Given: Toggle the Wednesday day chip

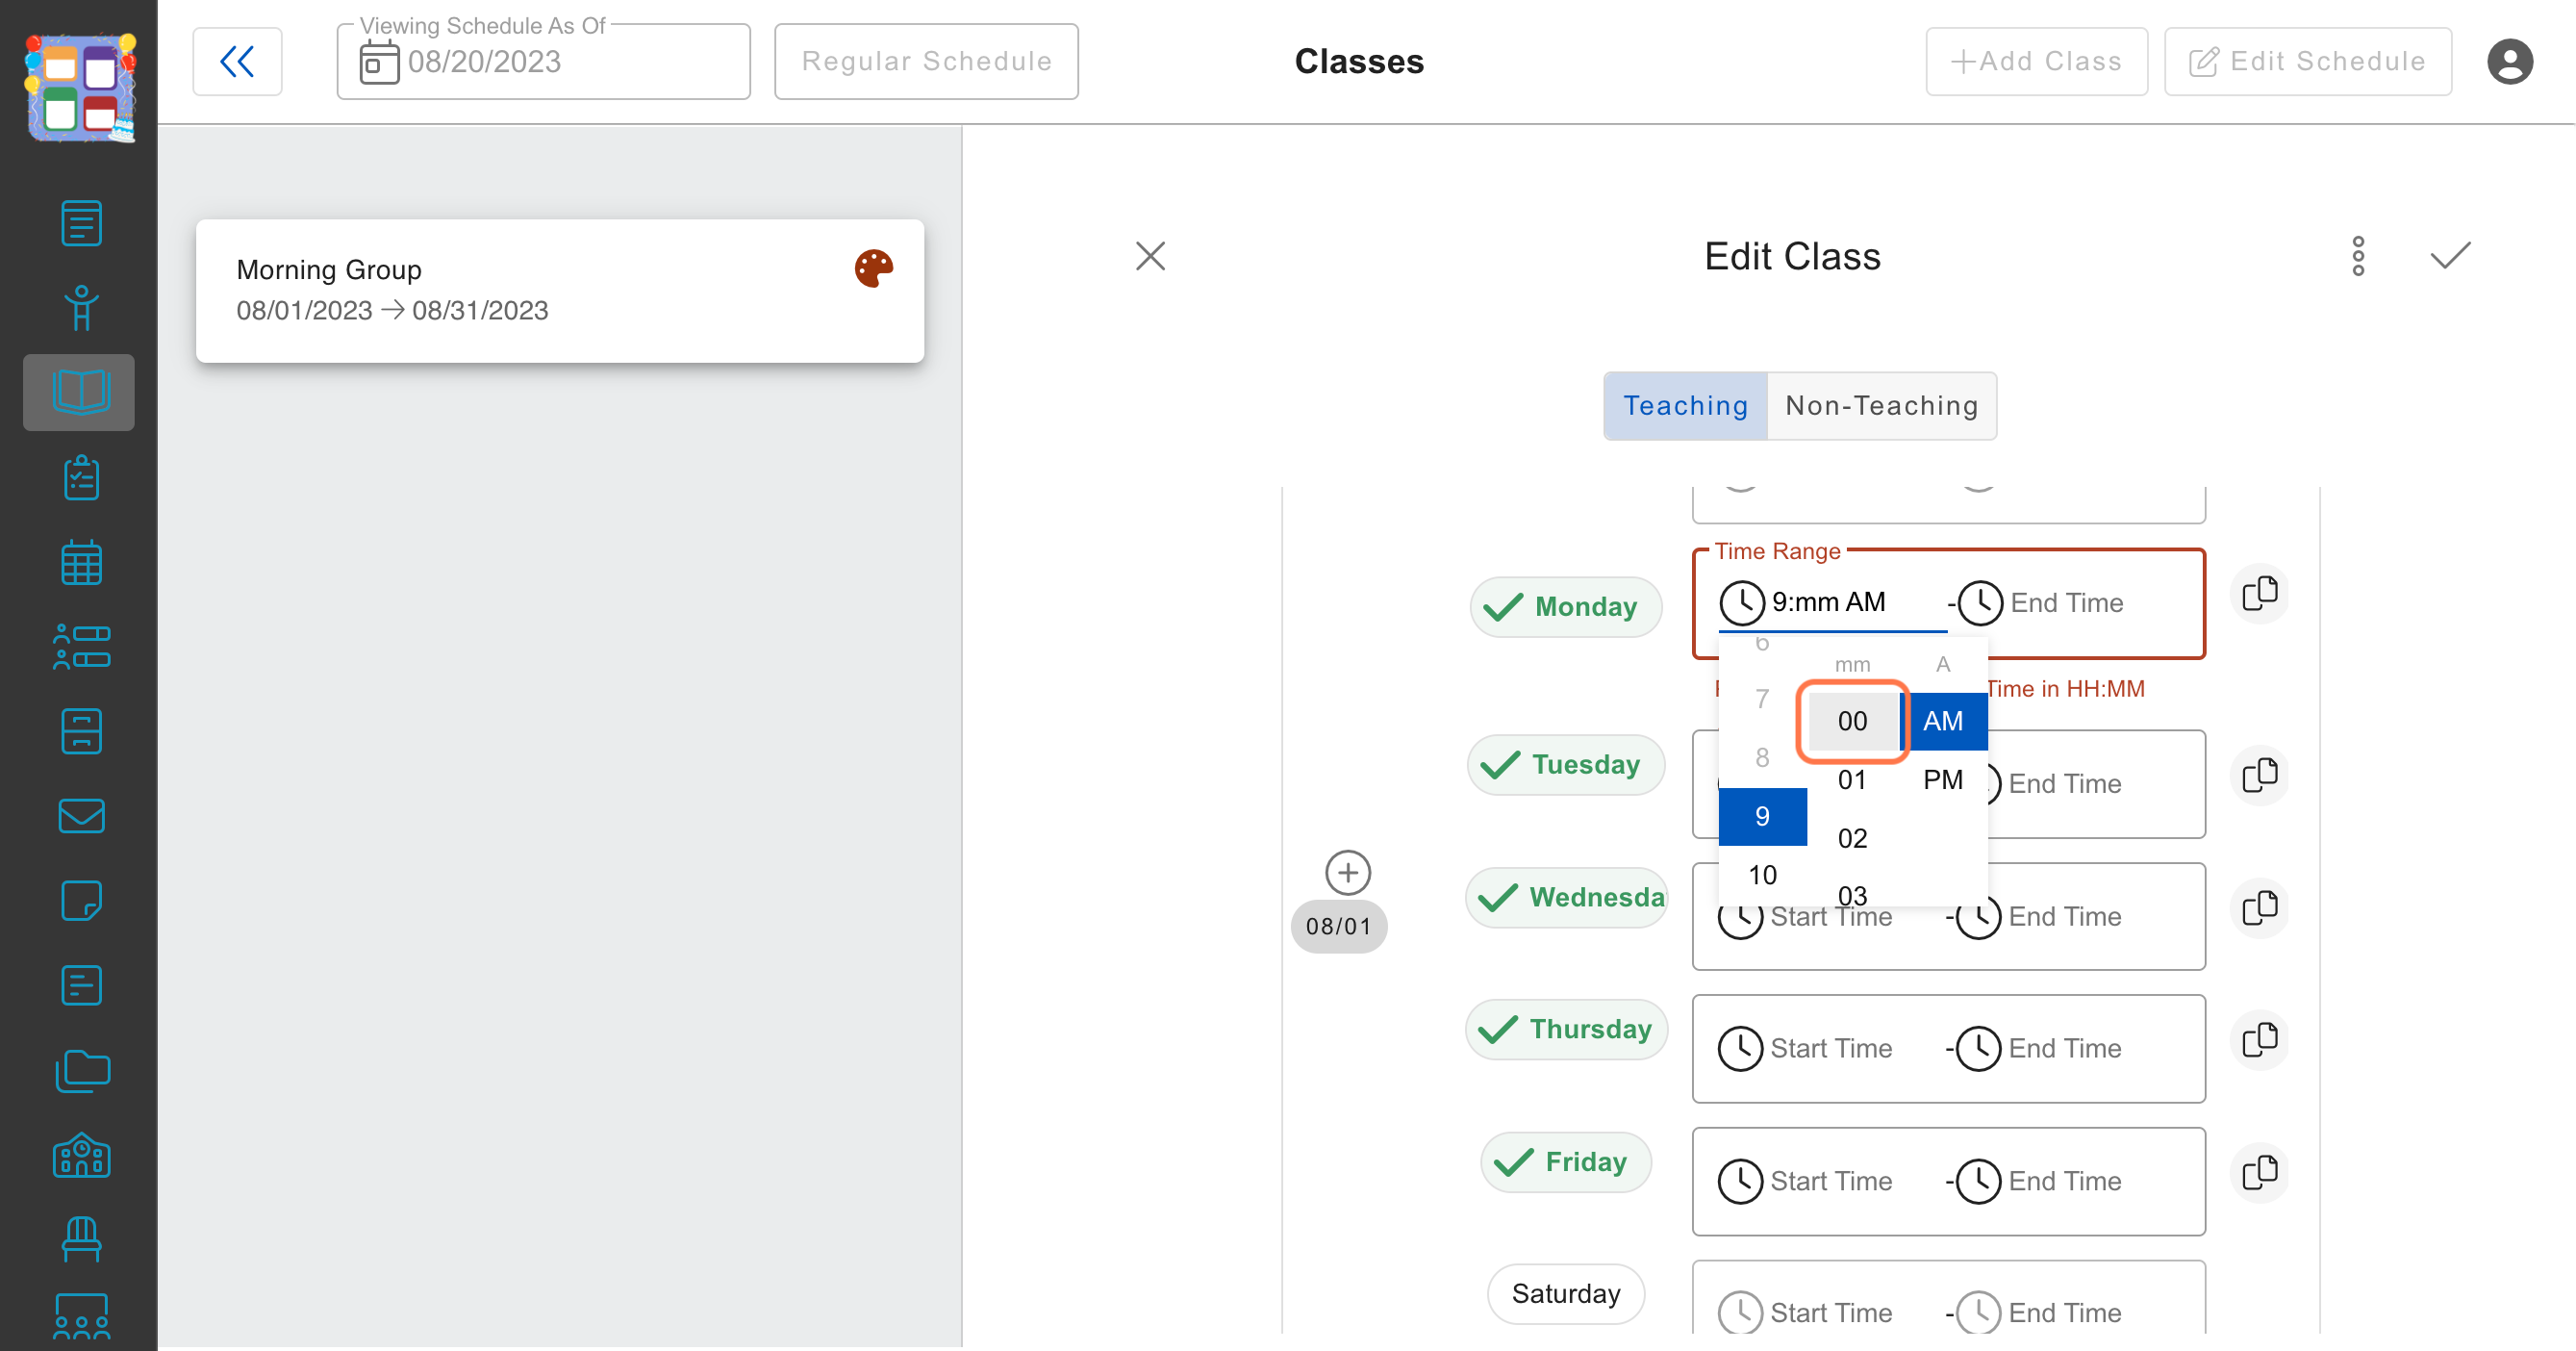Looking at the screenshot, I should coord(1566,897).
